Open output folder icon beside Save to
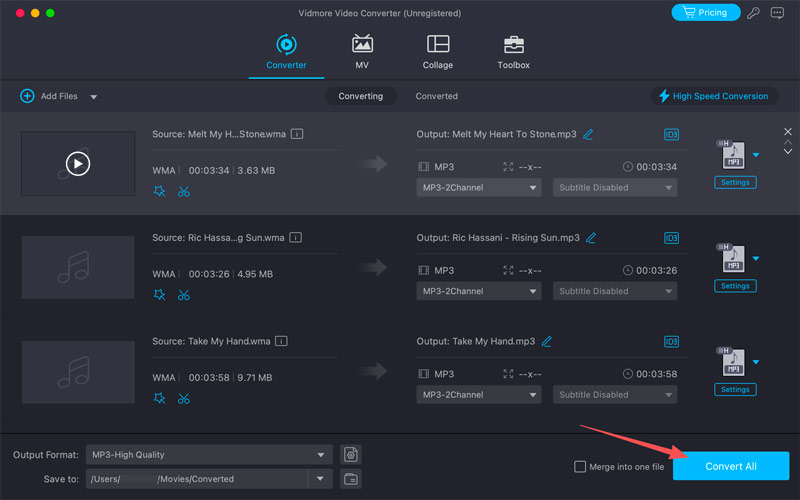The height and width of the screenshot is (500, 800). [351, 479]
